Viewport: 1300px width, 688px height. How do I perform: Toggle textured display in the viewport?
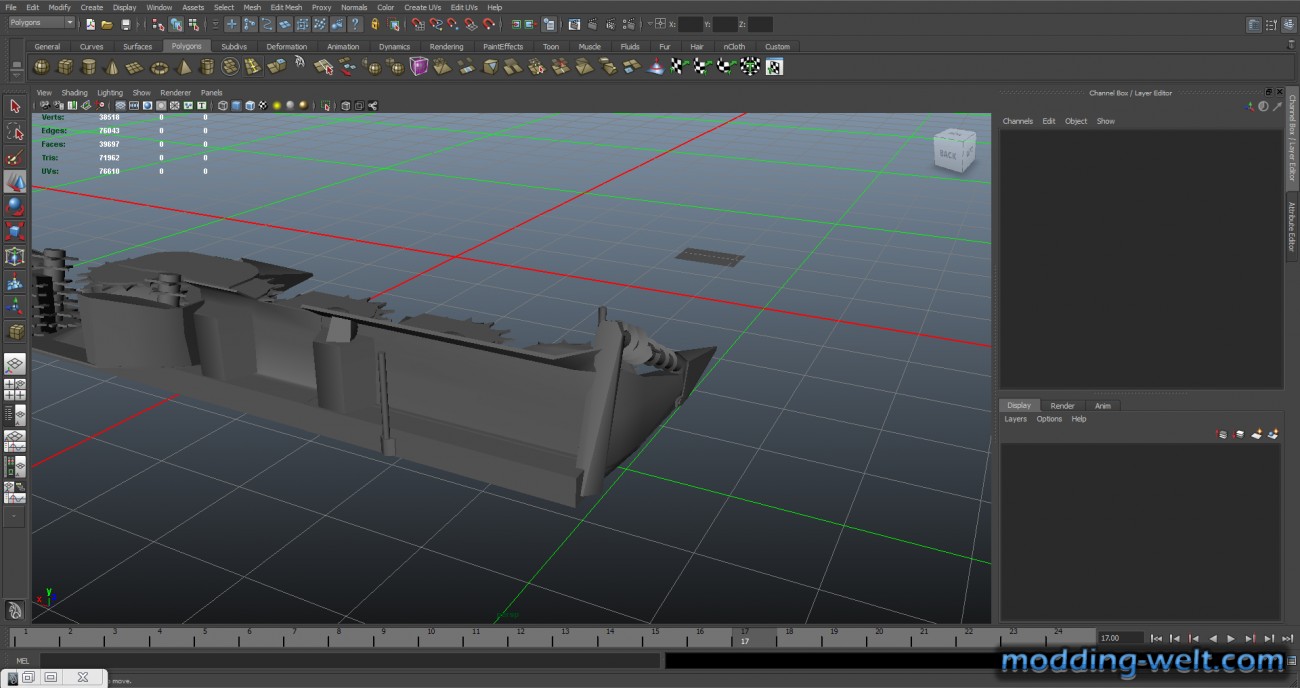pyautogui.click(x=263, y=106)
